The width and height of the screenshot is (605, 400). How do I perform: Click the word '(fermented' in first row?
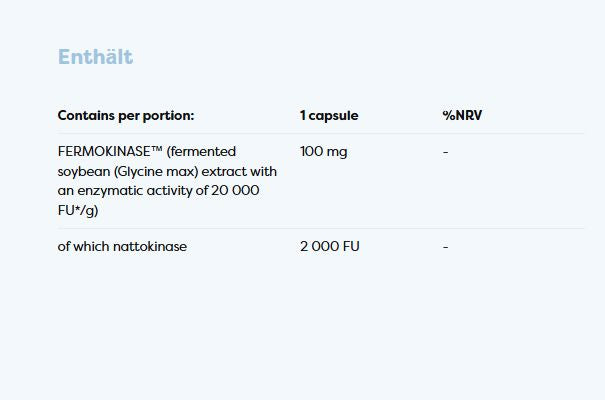tap(201, 152)
